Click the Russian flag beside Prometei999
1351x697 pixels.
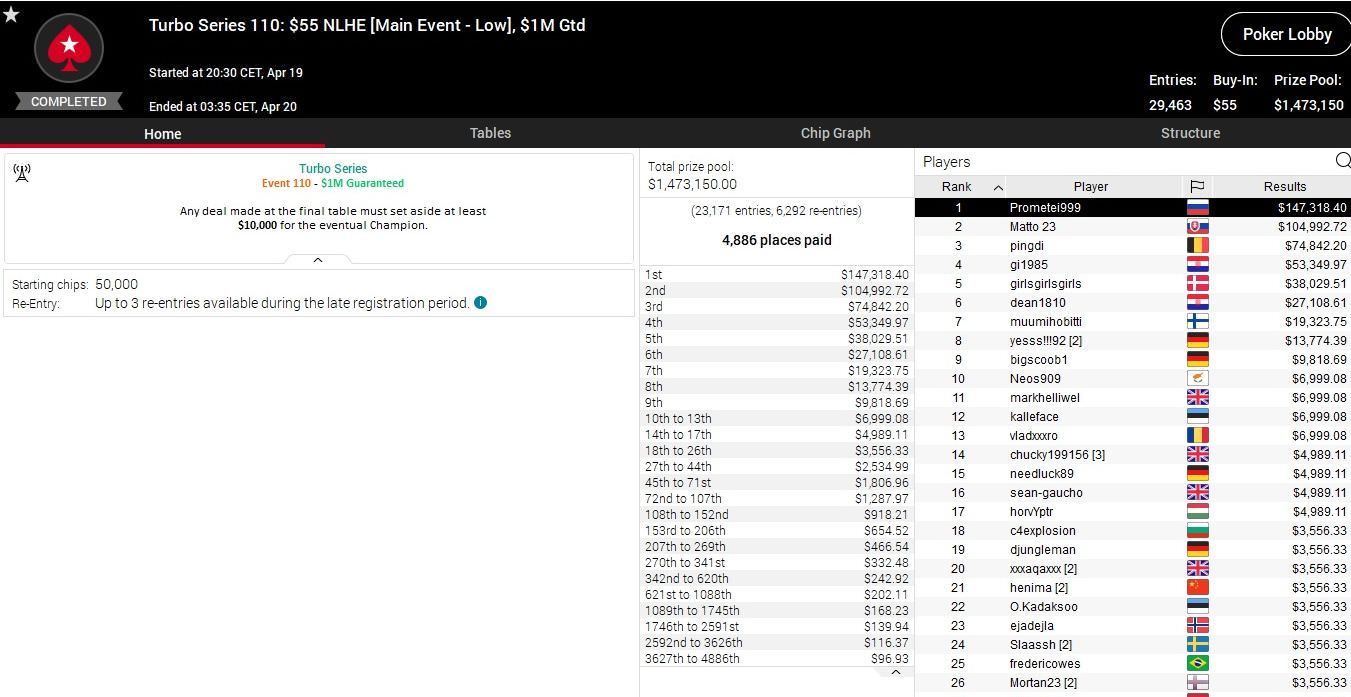[1197, 208]
